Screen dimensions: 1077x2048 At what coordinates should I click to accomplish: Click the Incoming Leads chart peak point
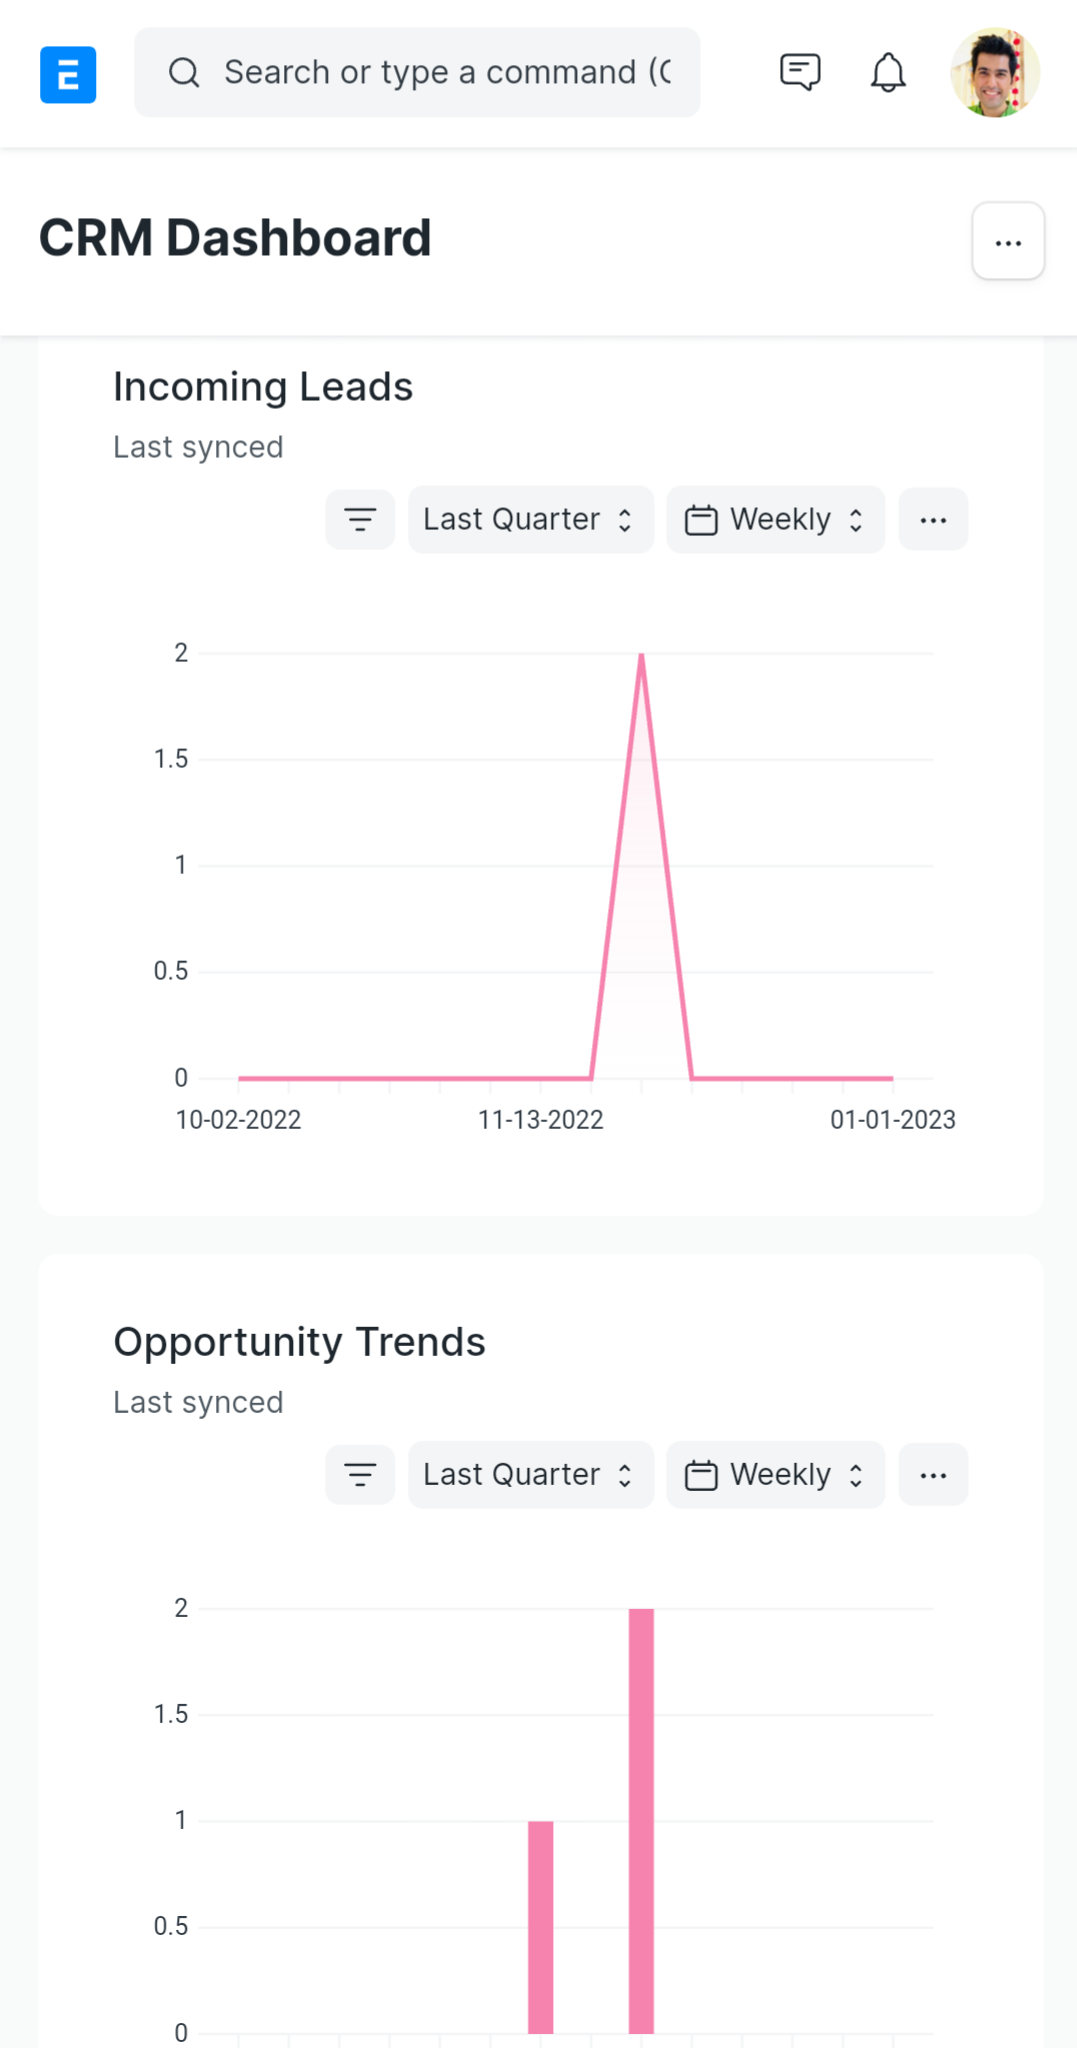tap(641, 655)
